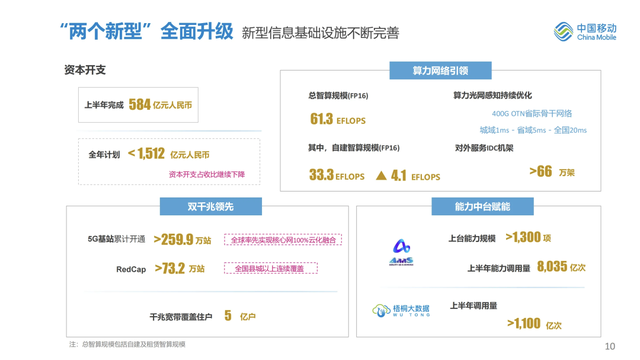Click the slide title "两个新型" 全面升级

click(x=147, y=31)
